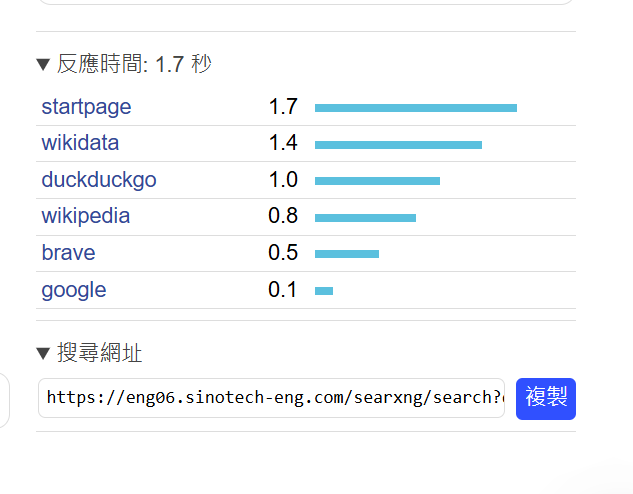
Task: Click the 複製 copy button
Action: 546,398
